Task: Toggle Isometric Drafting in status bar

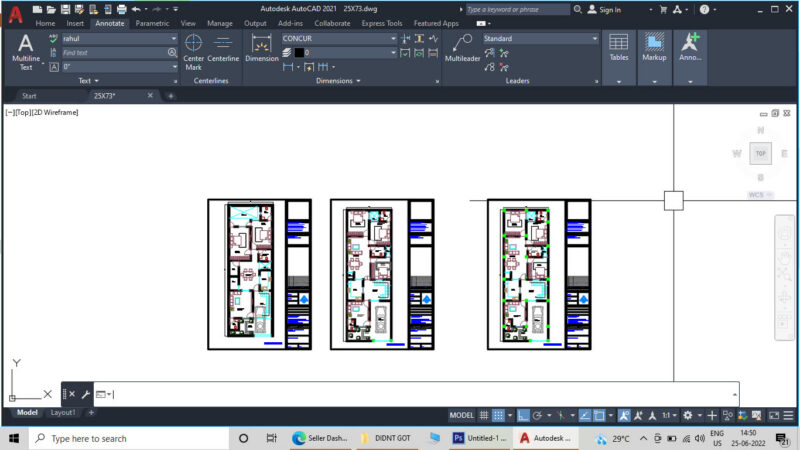Action: click(x=561, y=415)
